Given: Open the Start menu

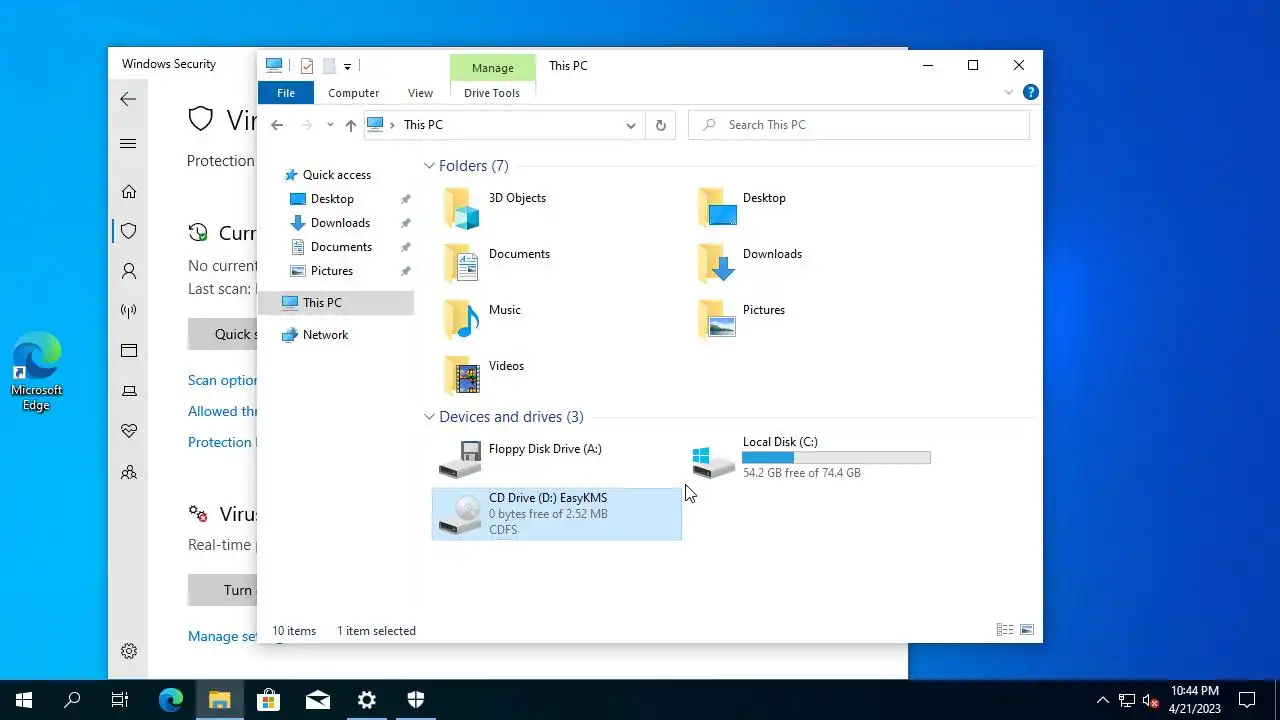Looking at the screenshot, I should (24, 700).
